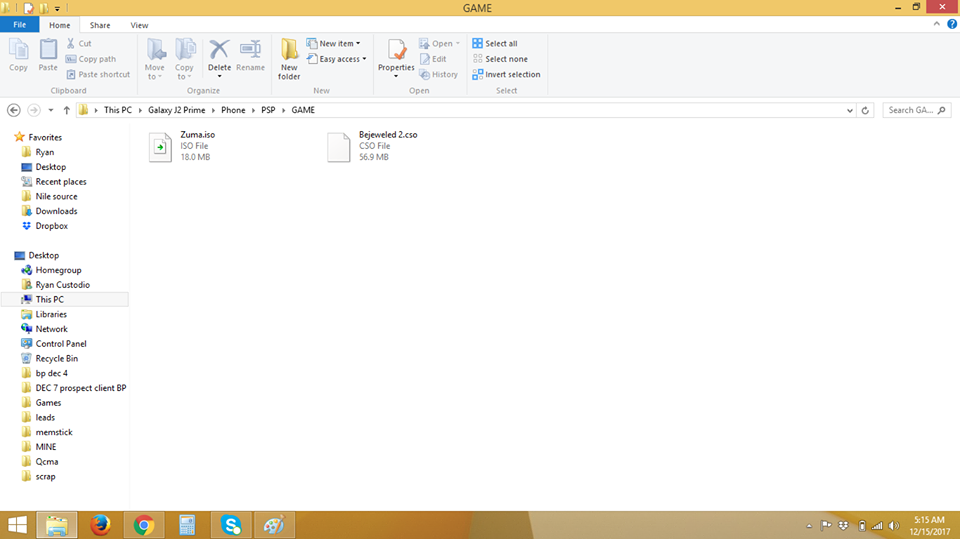Collapse the ribbon with the chevron
The image size is (960, 539).
coord(937,24)
